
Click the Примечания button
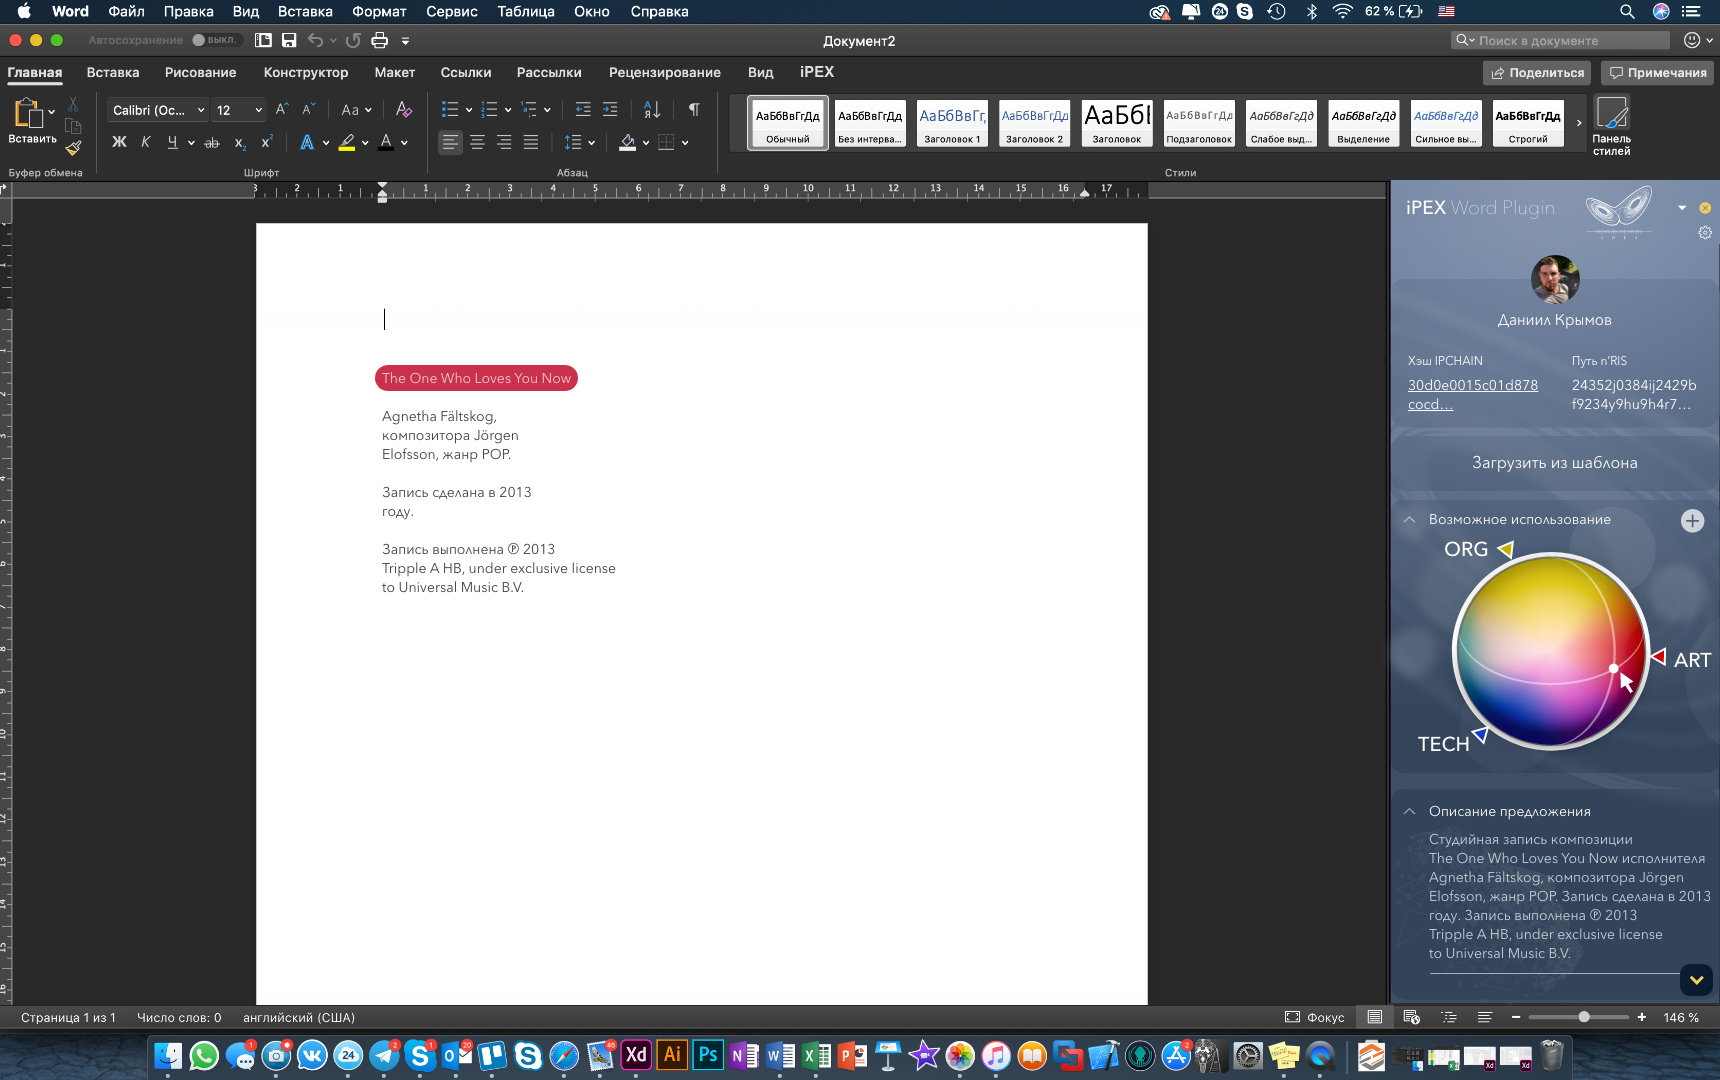pyautogui.click(x=1657, y=73)
